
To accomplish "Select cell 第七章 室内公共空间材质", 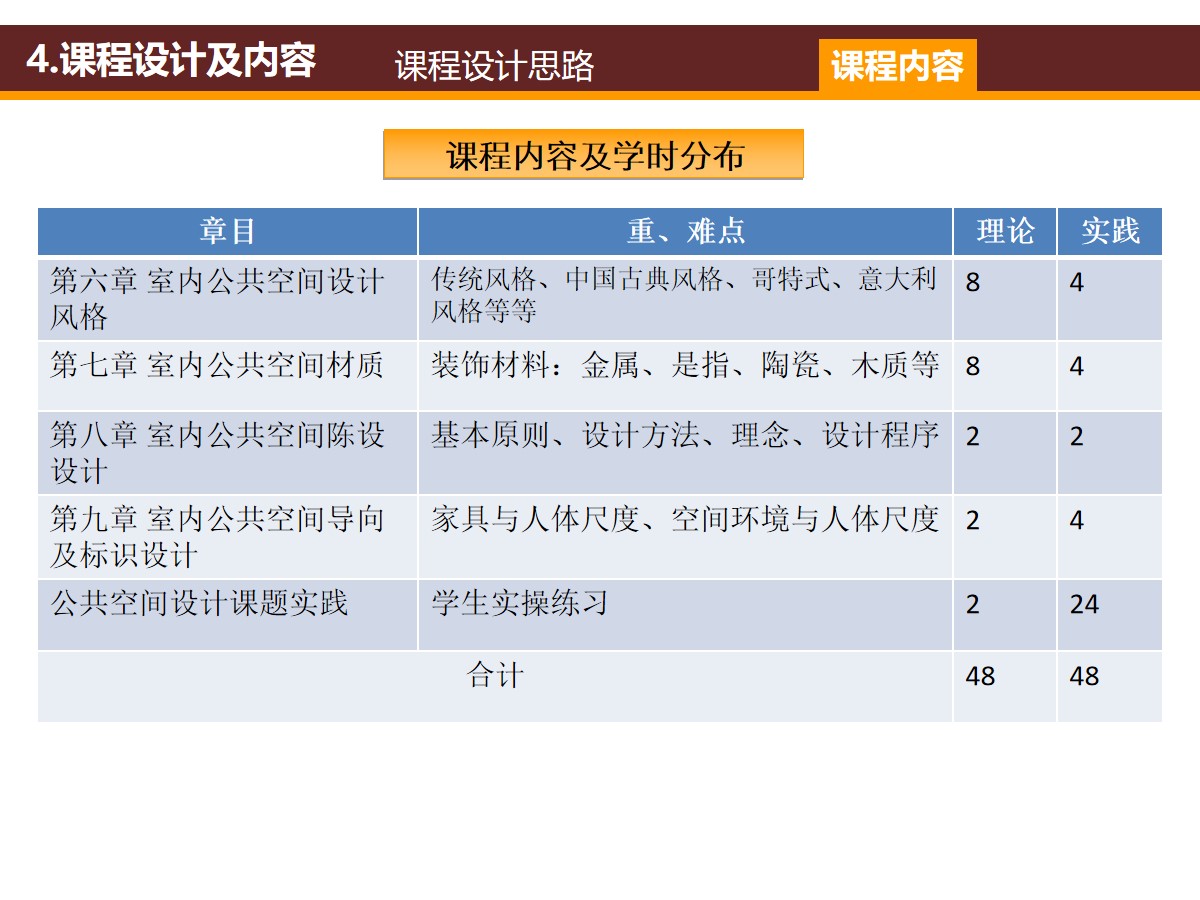I will click(228, 376).
